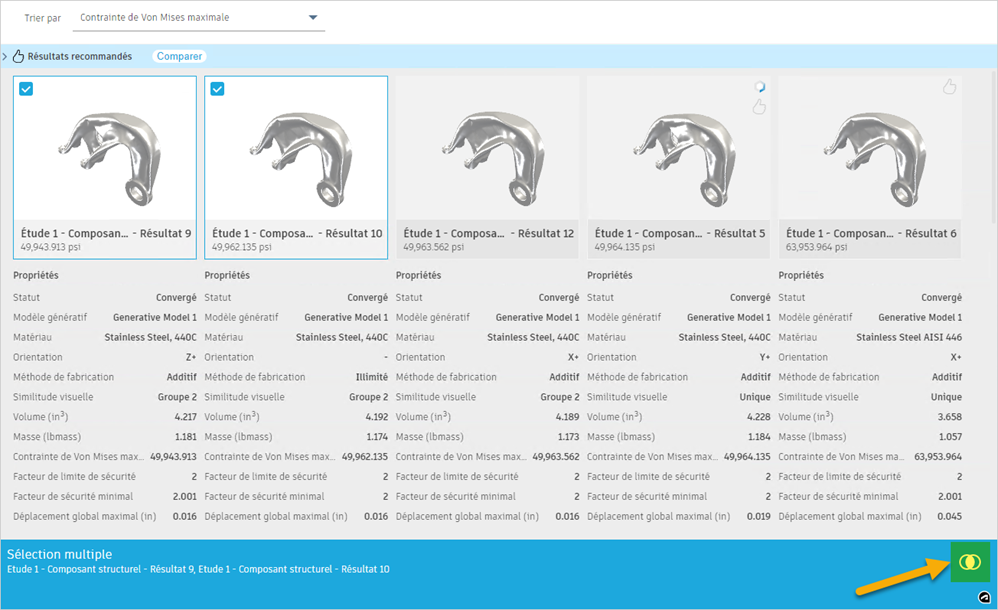Click the title 'Résultat 12' card label
This screenshot has width=998, height=610.
point(489,233)
